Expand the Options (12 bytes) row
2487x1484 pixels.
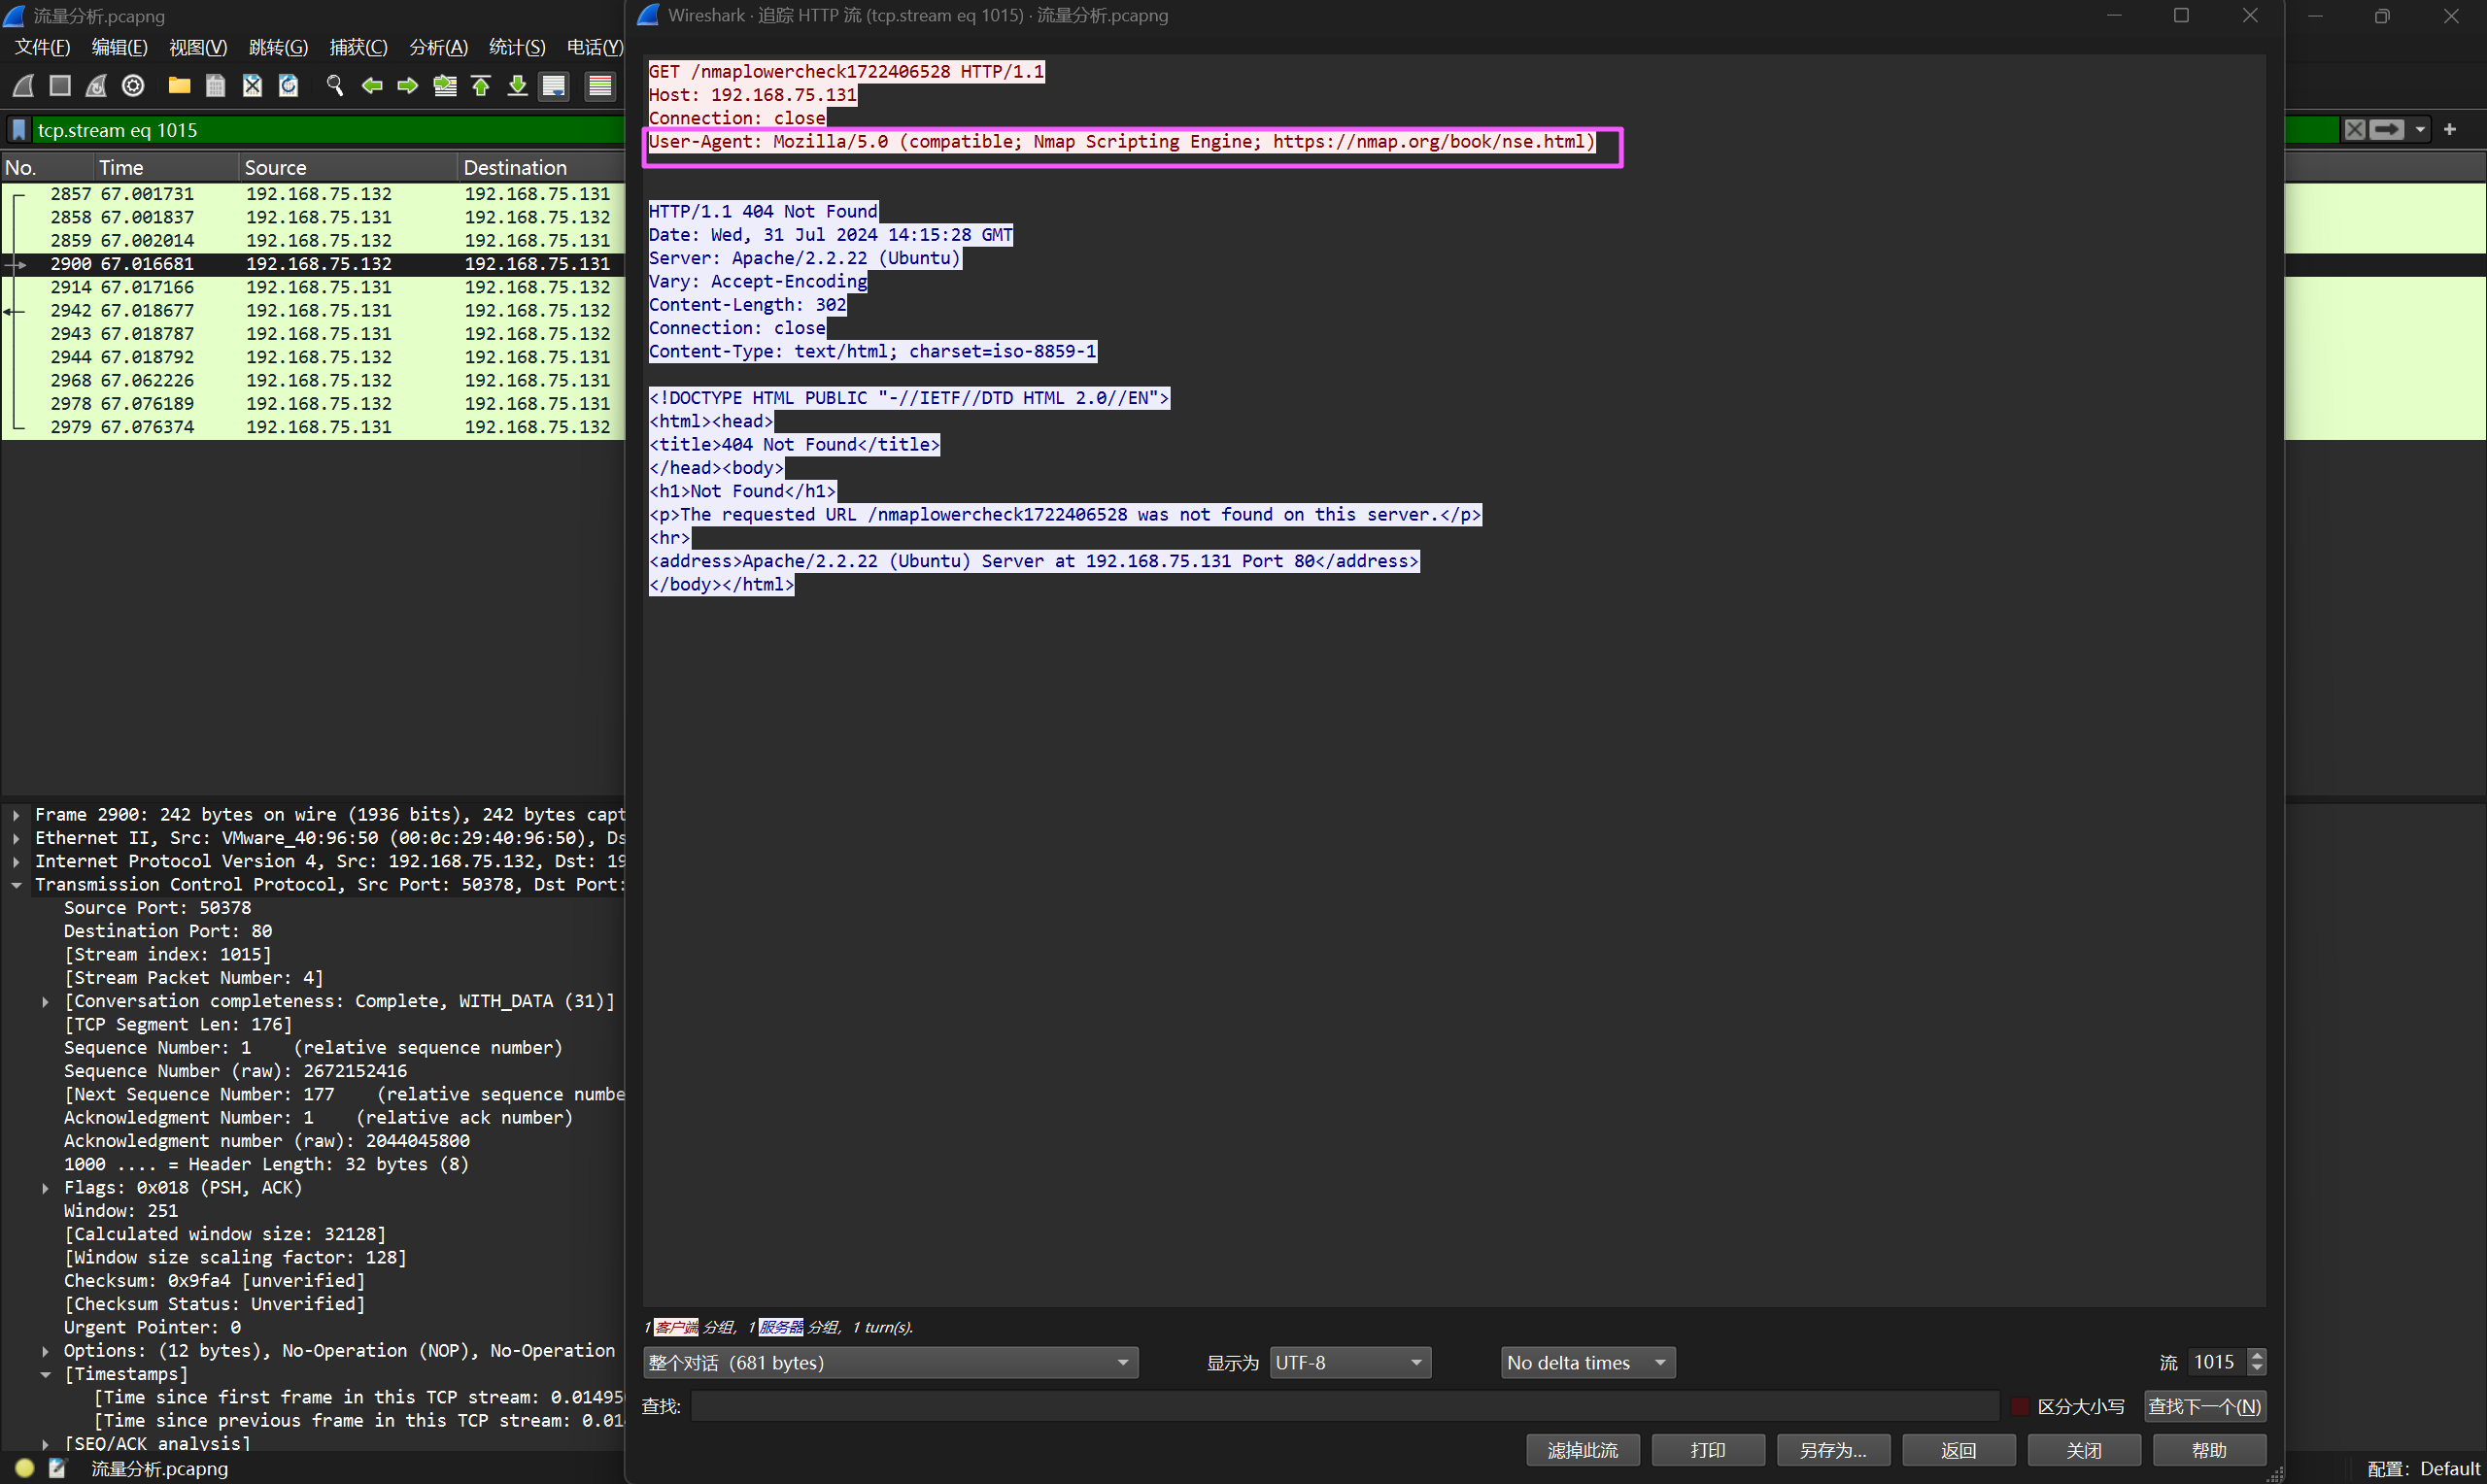click(45, 1351)
